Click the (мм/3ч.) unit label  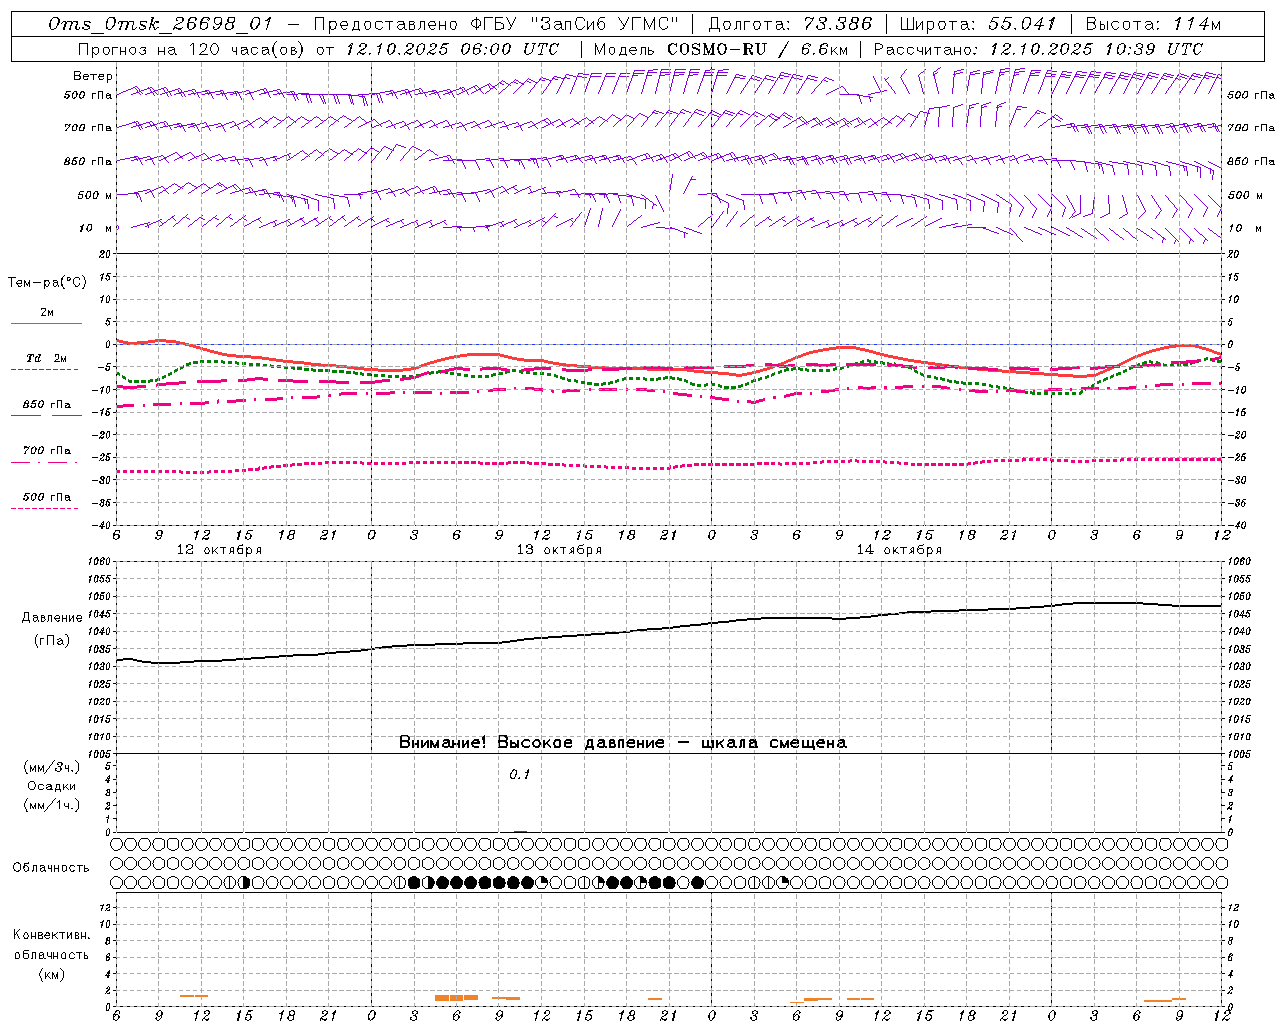(52, 767)
